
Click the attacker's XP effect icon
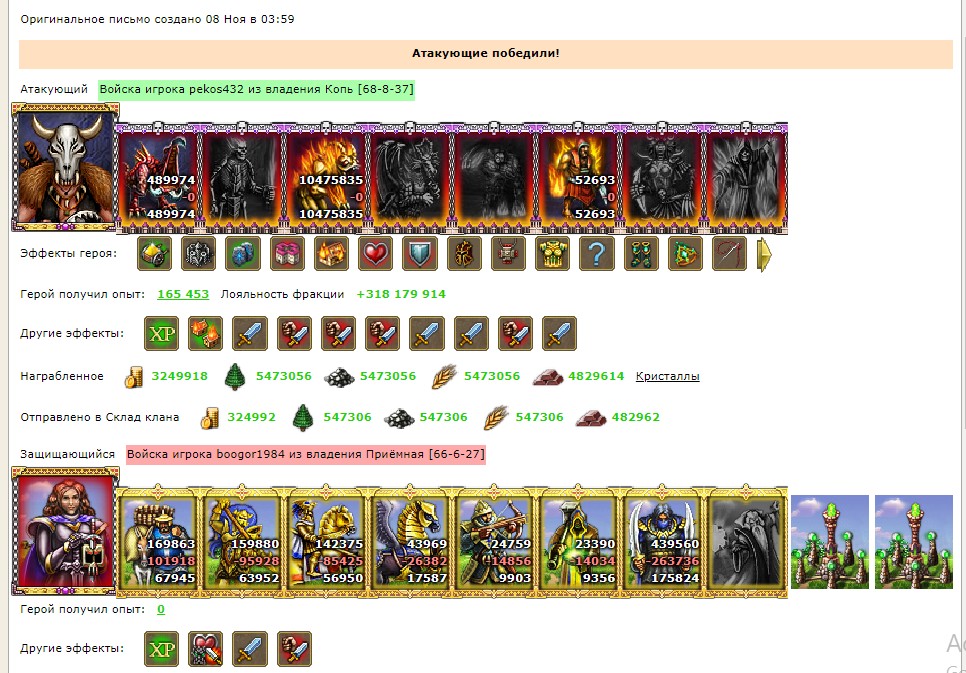coord(161,333)
